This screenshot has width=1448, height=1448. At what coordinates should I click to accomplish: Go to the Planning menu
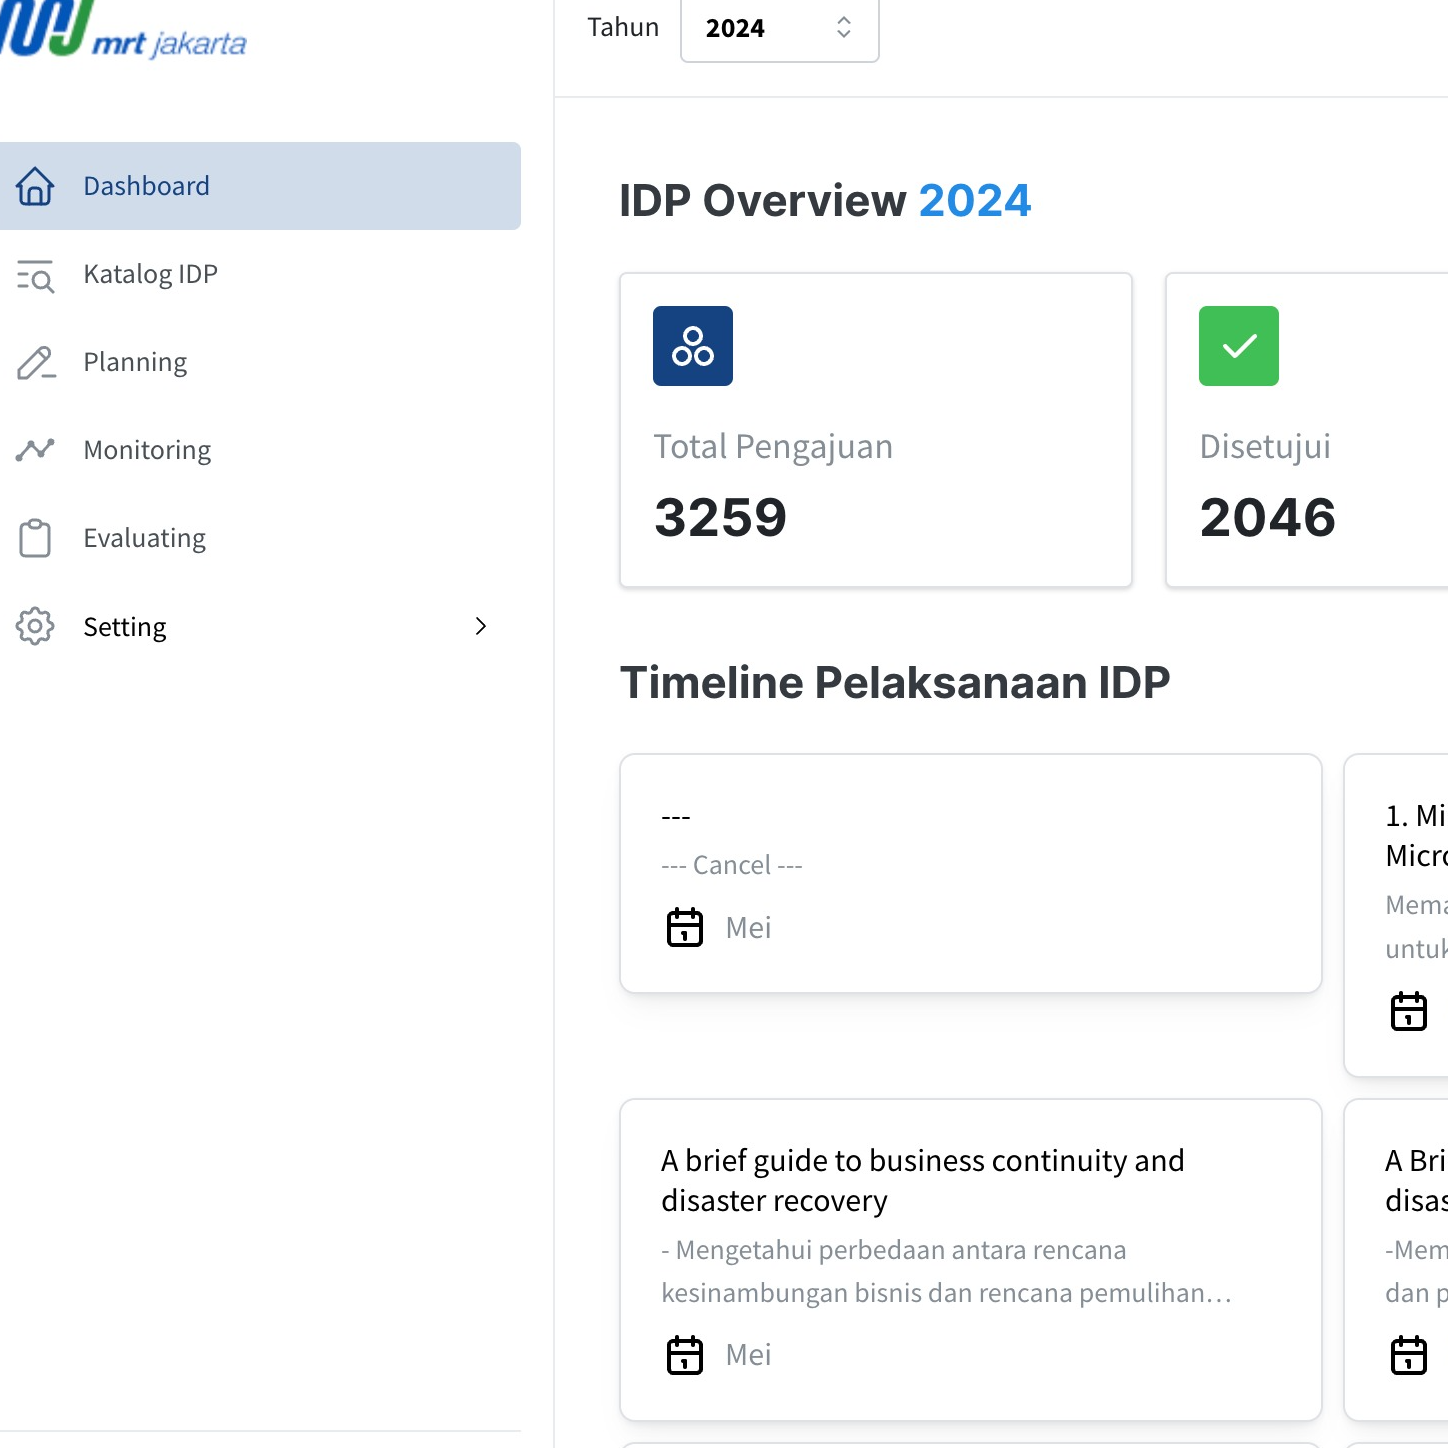(x=135, y=363)
